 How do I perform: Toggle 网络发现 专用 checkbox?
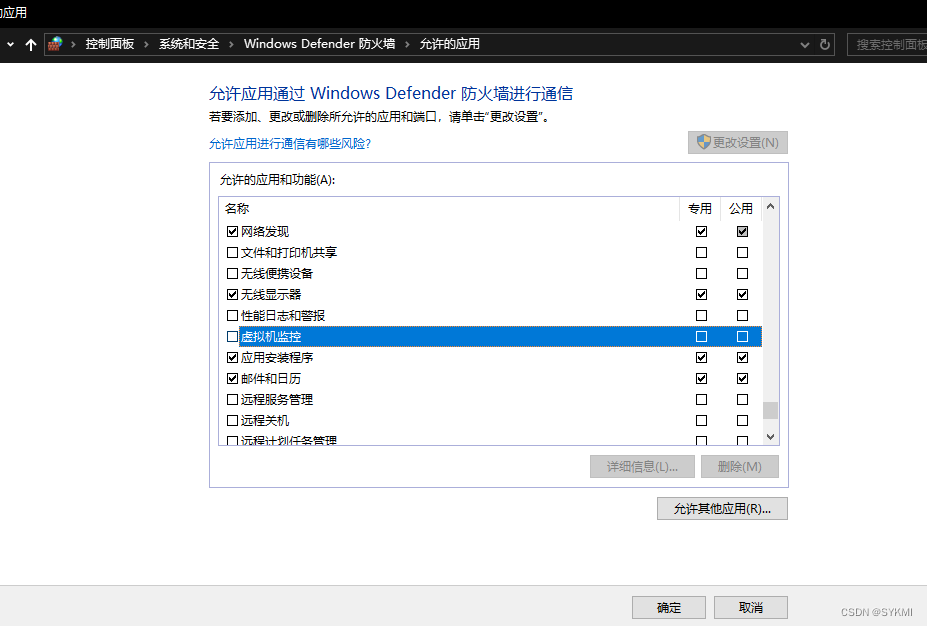(x=701, y=232)
